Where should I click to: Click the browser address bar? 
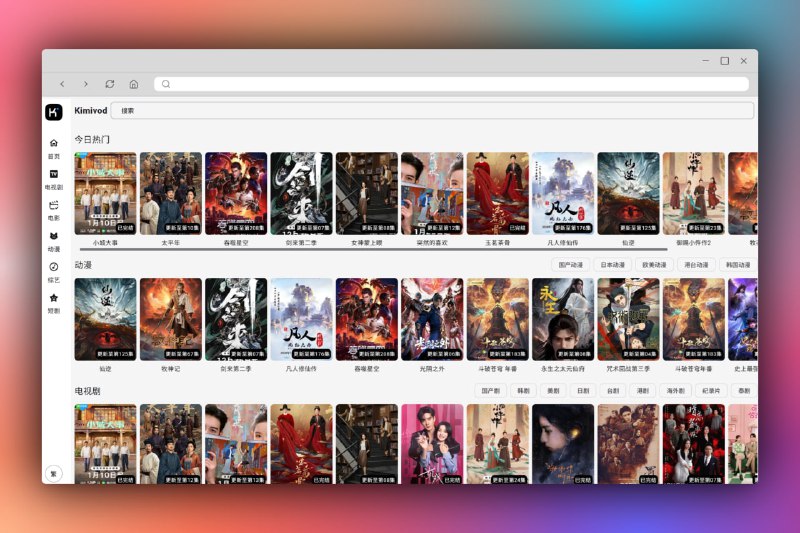[x=452, y=84]
